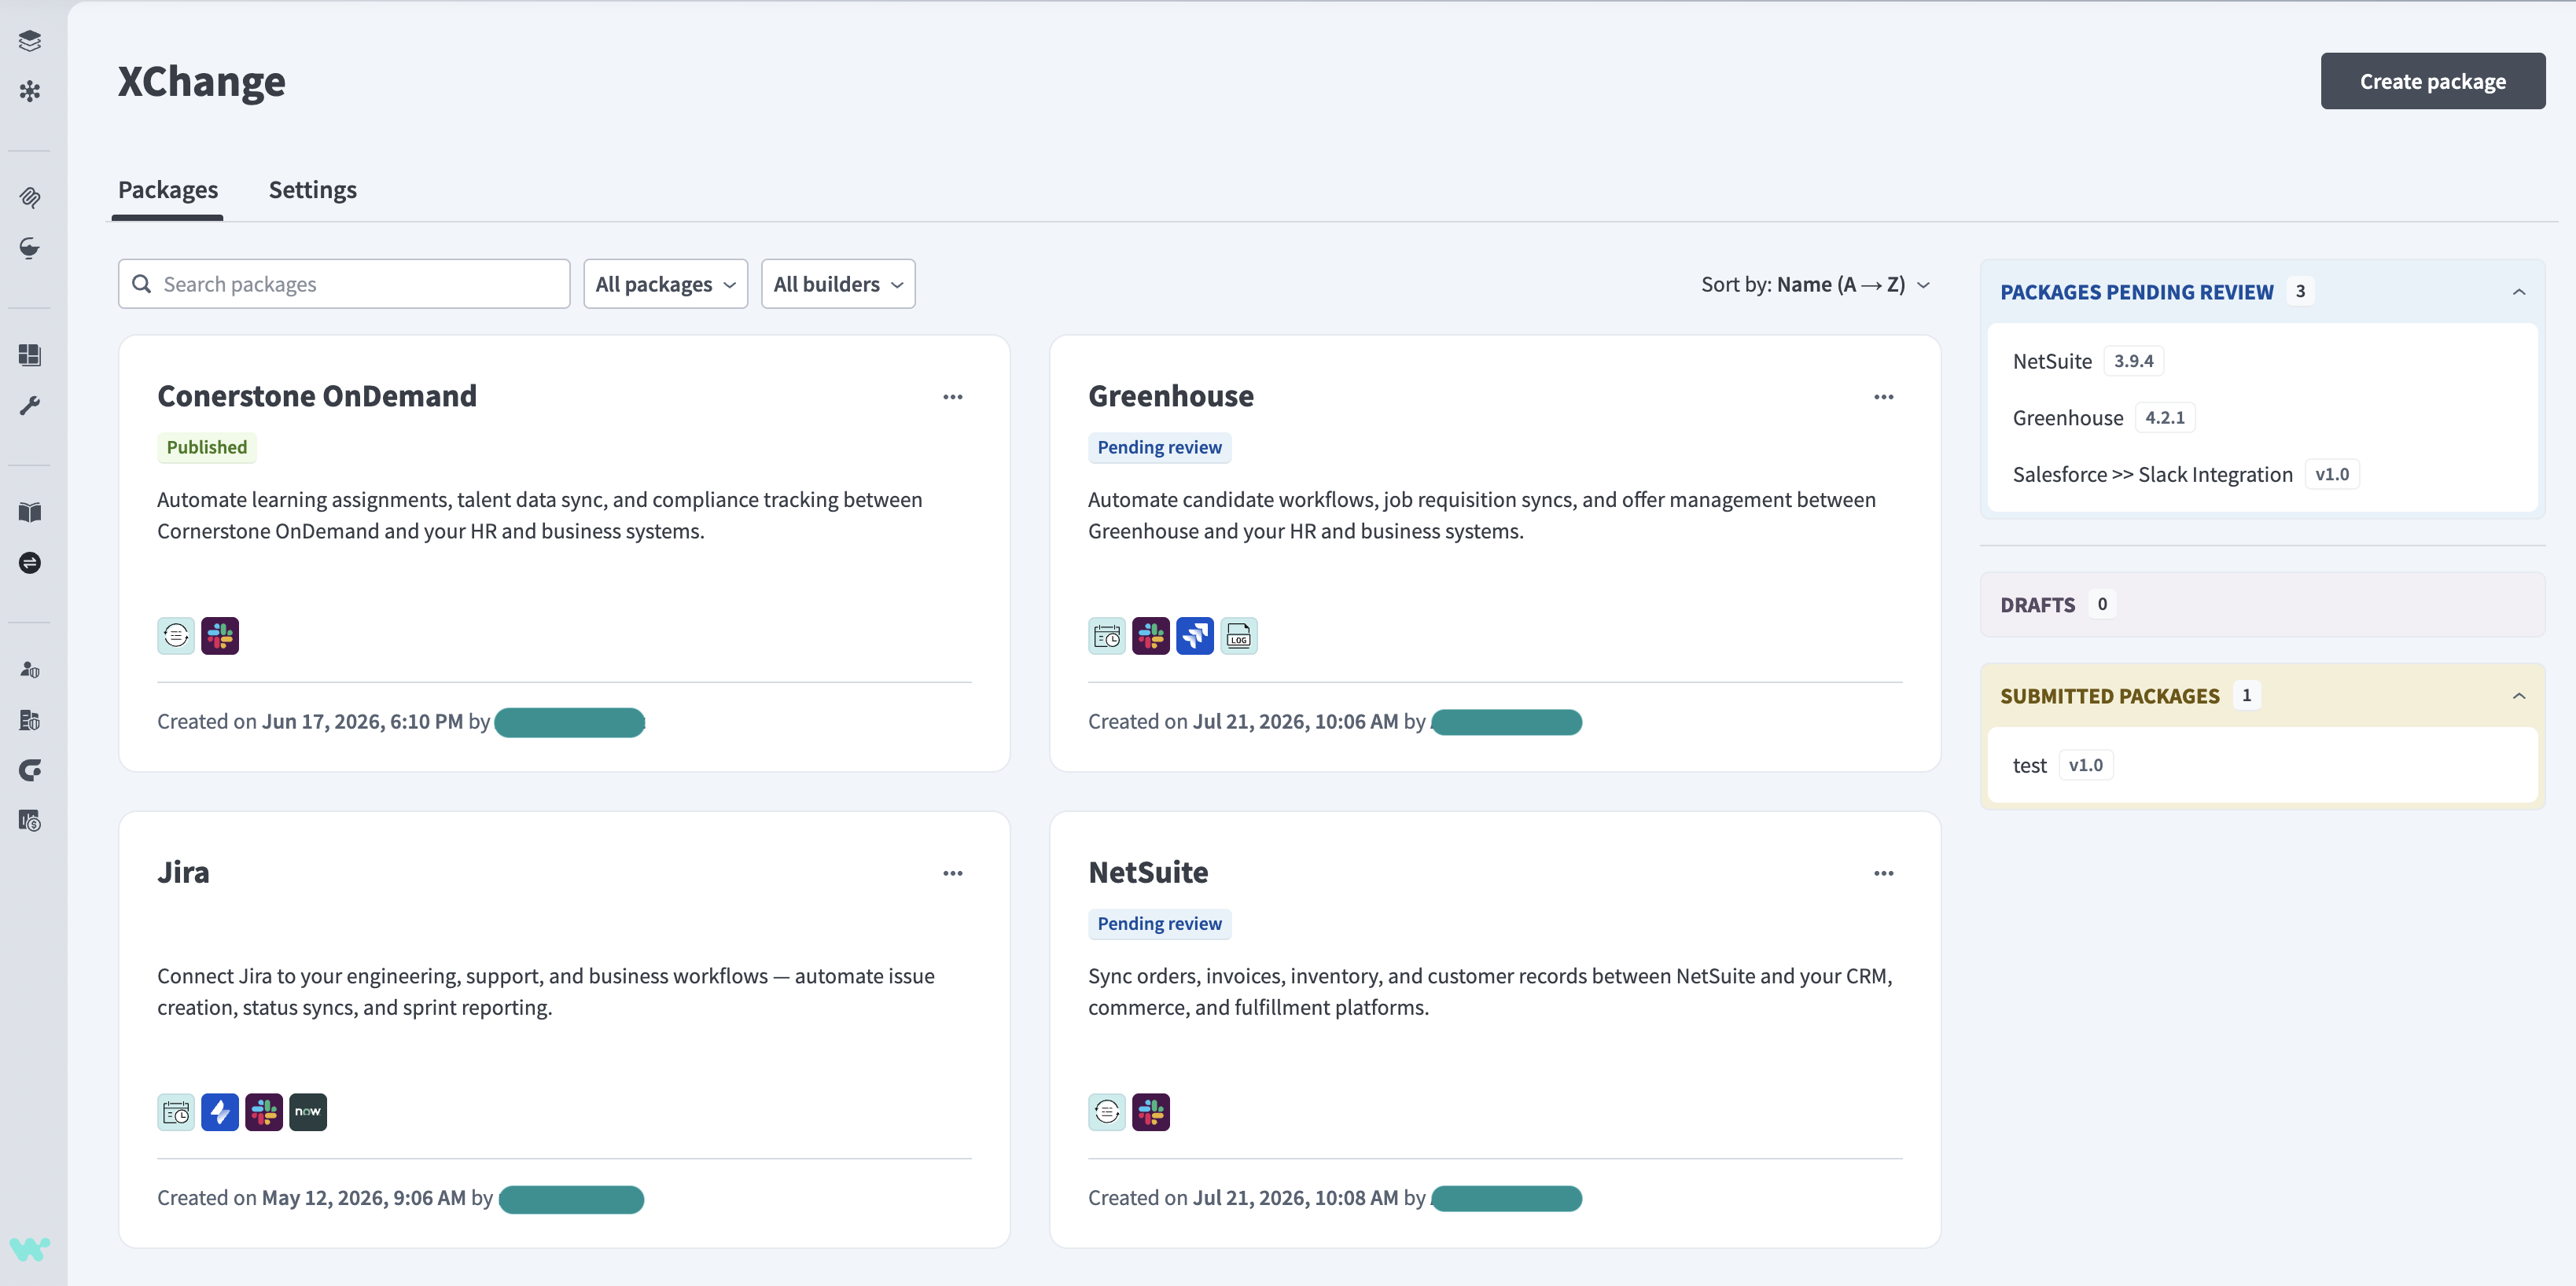Click the half-filled bowl sidebar icon
The height and width of the screenshot is (1286, 2576).
click(30, 248)
